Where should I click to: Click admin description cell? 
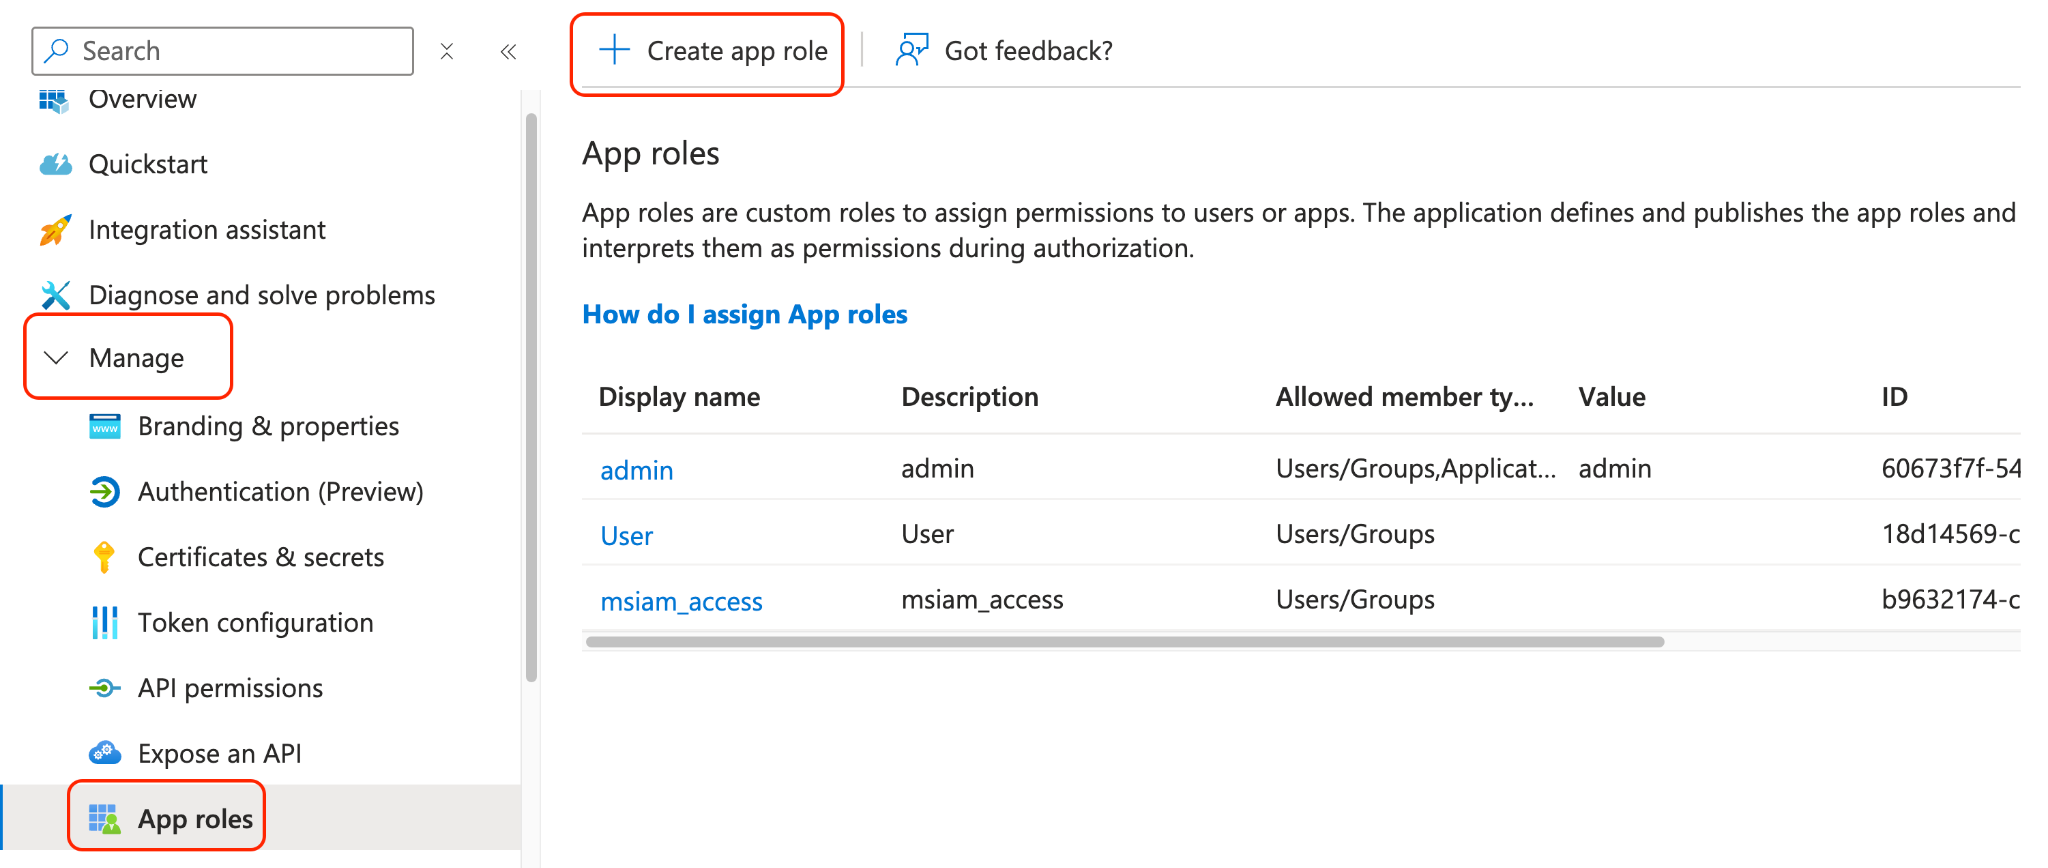tap(937, 468)
